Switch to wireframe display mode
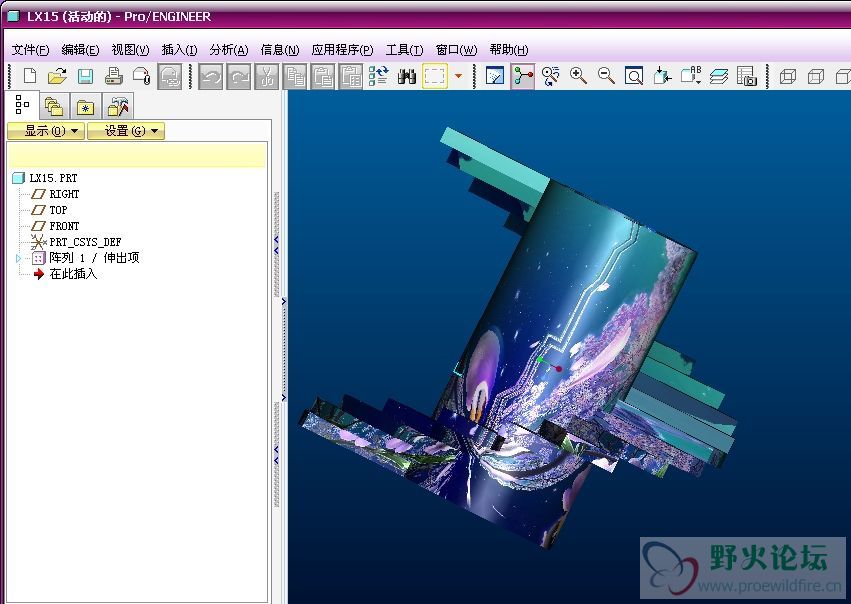The image size is (851, 604). (788, 76)
